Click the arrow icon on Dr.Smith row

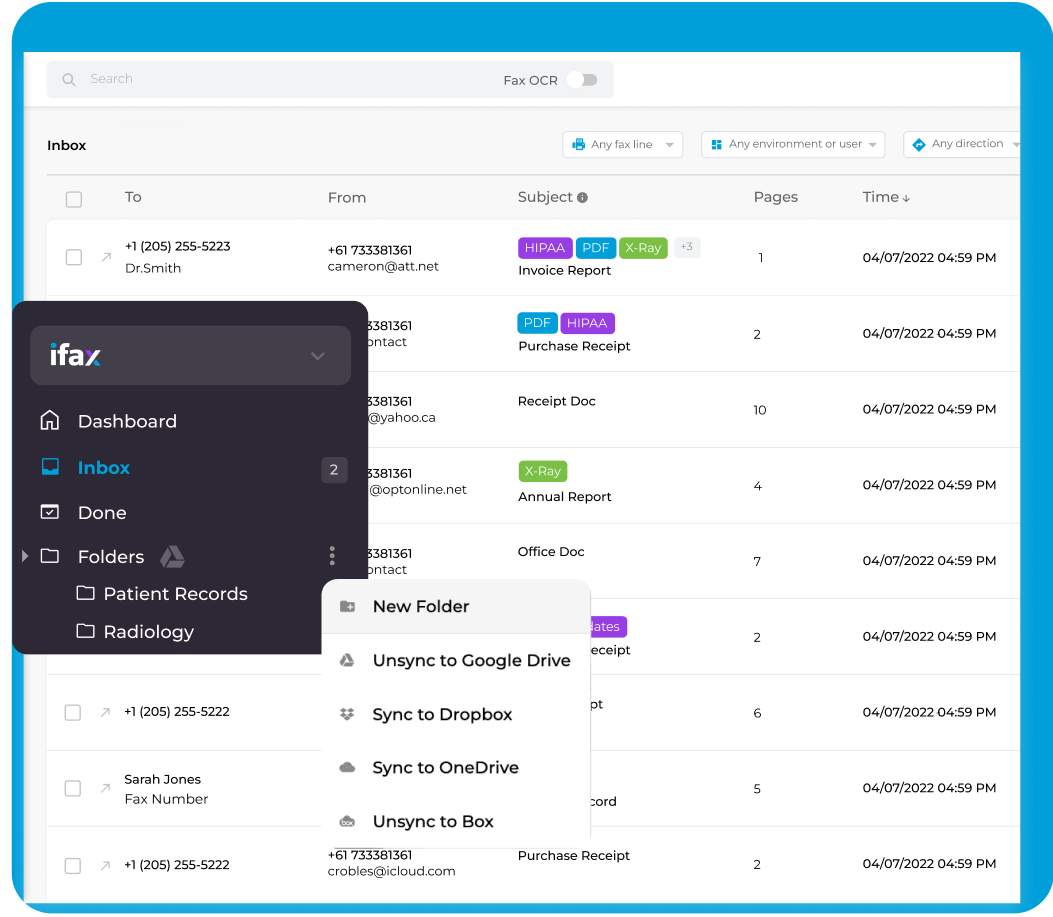(106, 258)
